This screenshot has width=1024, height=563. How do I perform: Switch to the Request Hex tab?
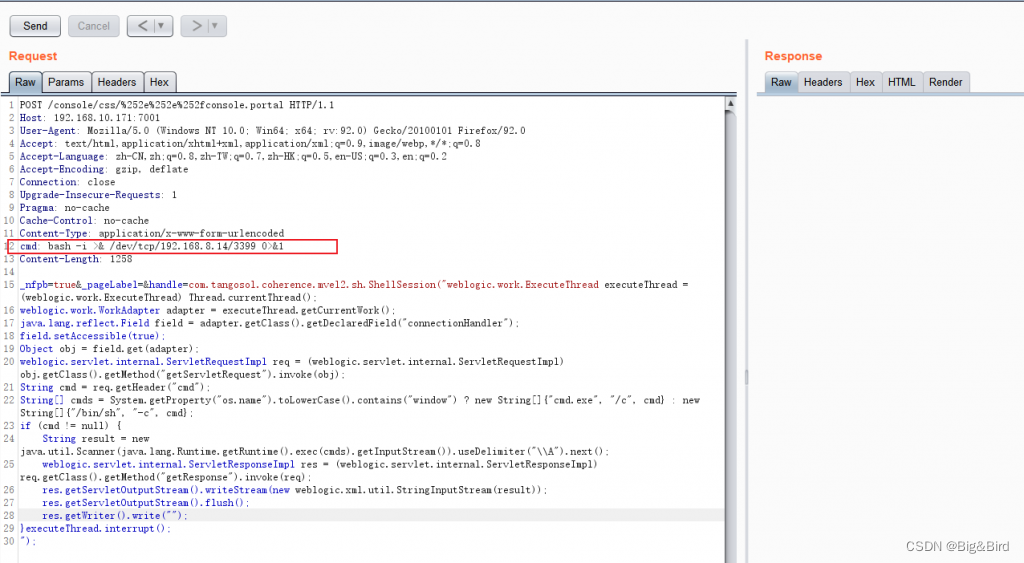point(159,82)
